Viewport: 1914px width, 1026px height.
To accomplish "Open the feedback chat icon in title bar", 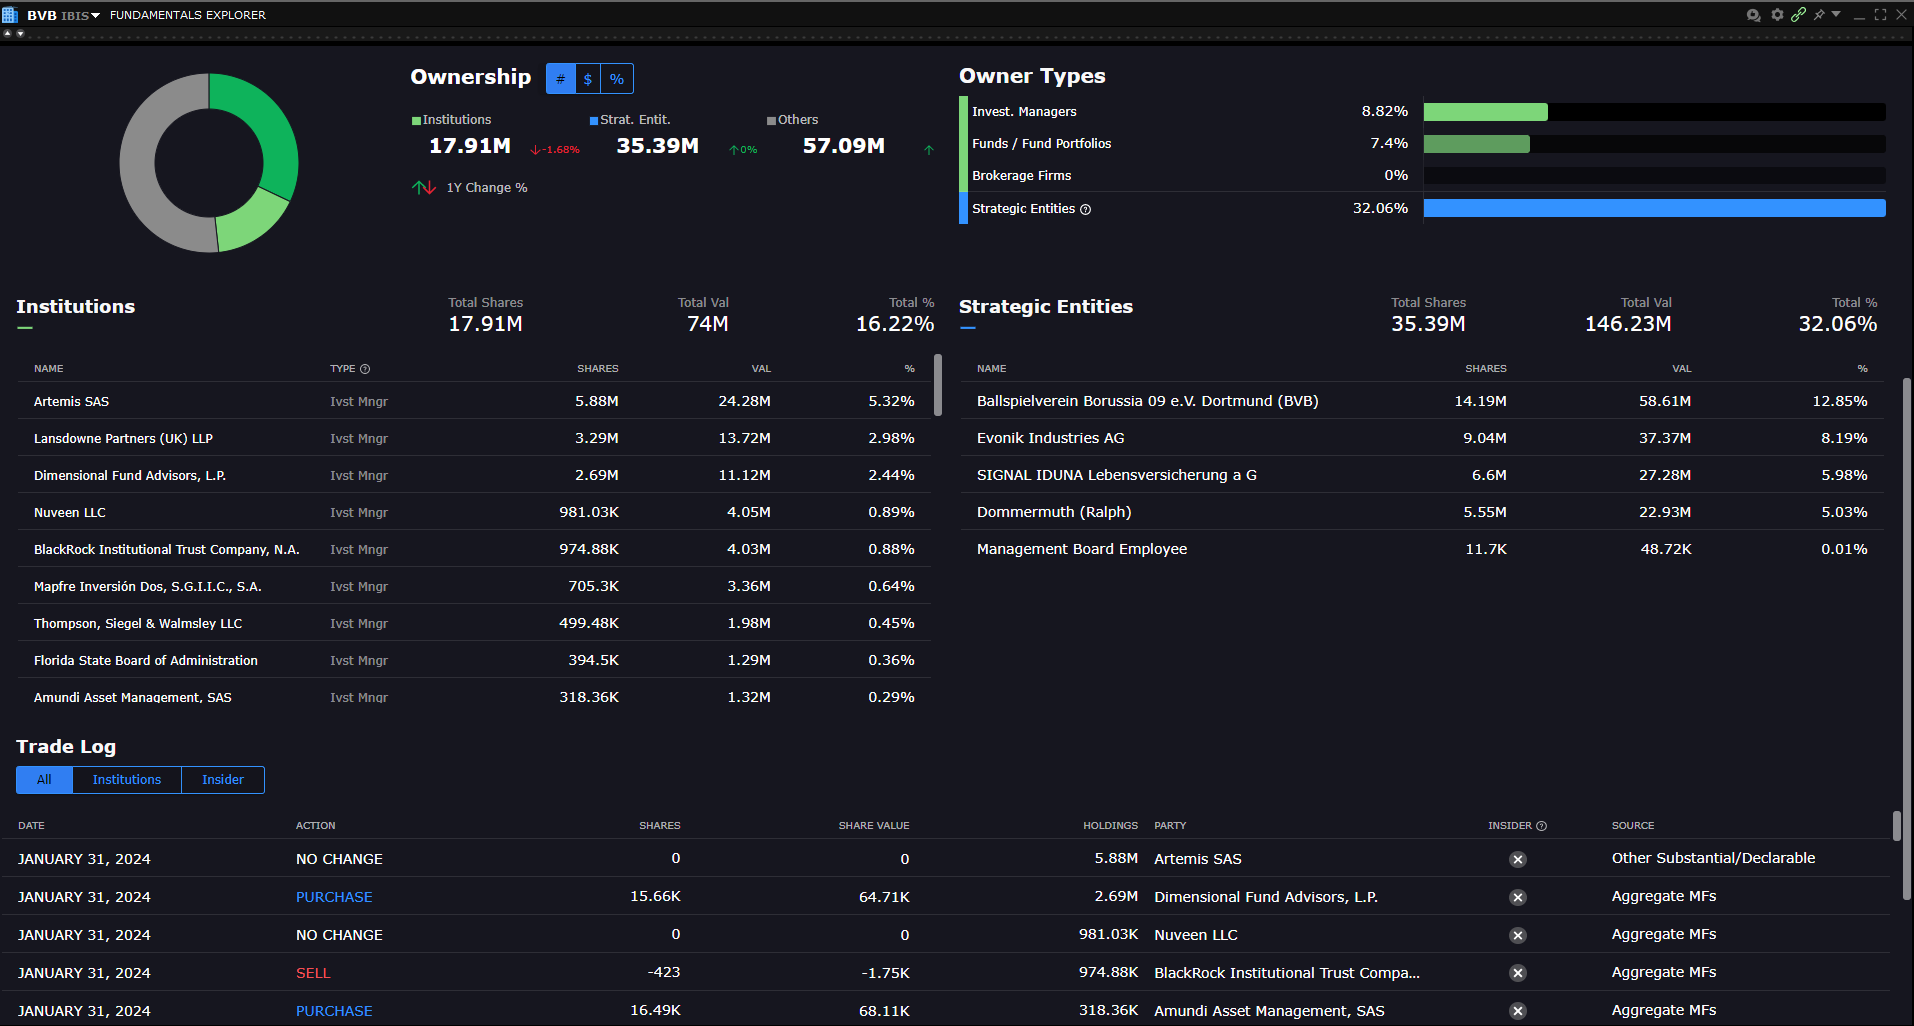I will click(1753, 15).
